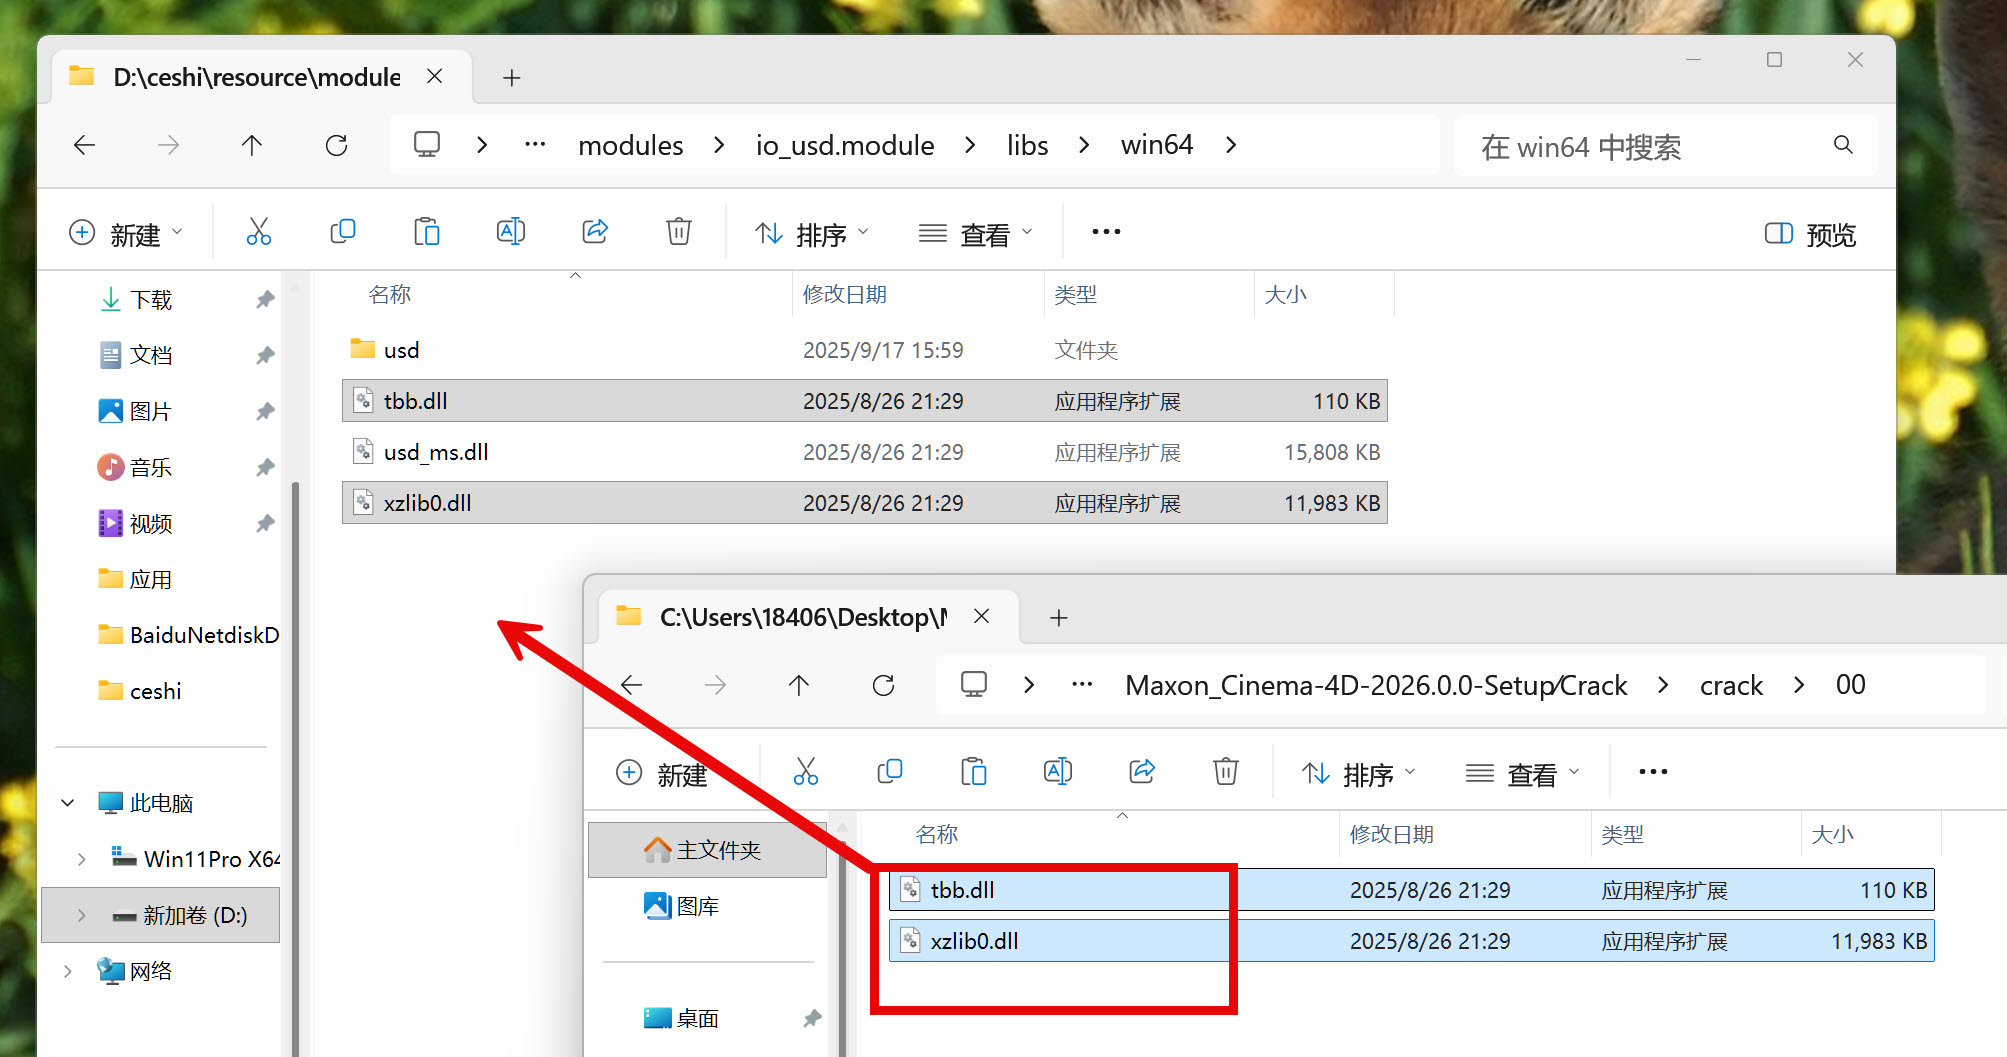Expand the 新加卷 (D:) drive tree node
Viewport: 2007px width, 1057px height.
[x=82, y=915]
